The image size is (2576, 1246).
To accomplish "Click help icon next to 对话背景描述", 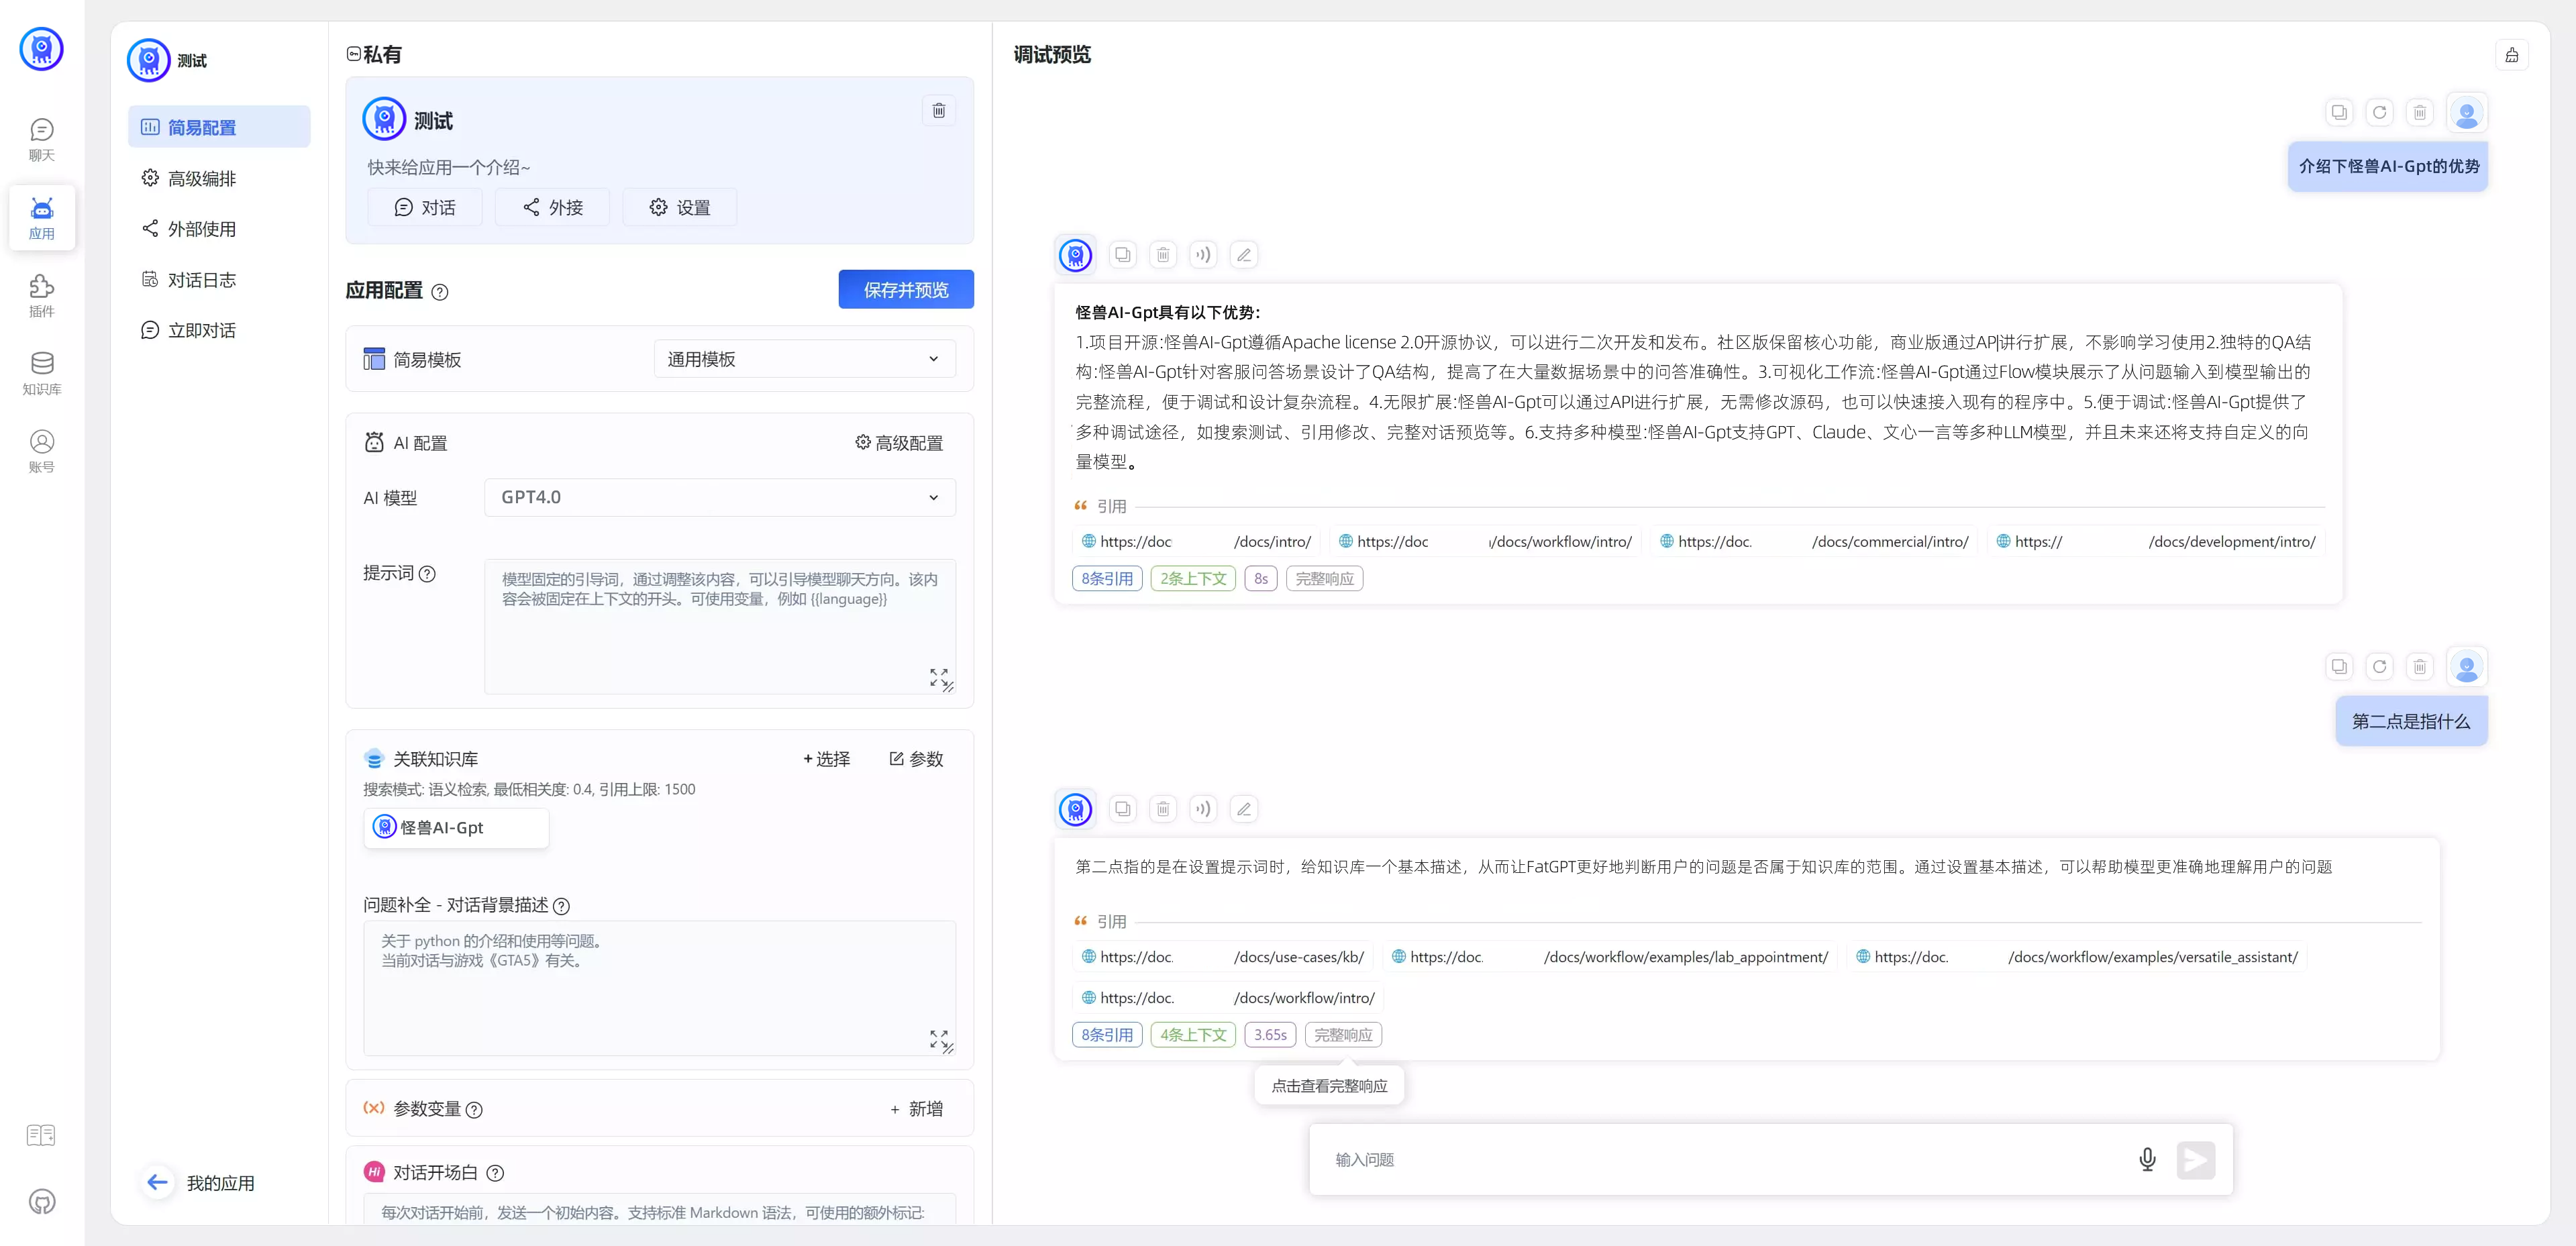I will [561, 906].
